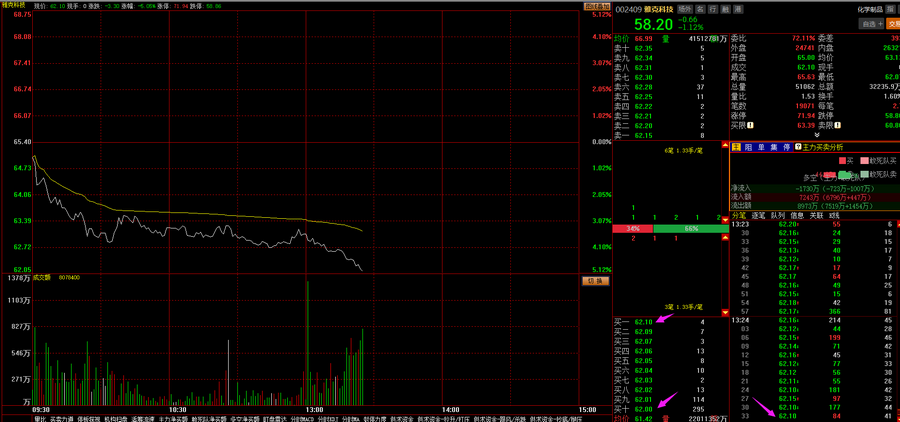Switch to the 逐笔 tab

[758, 215]
